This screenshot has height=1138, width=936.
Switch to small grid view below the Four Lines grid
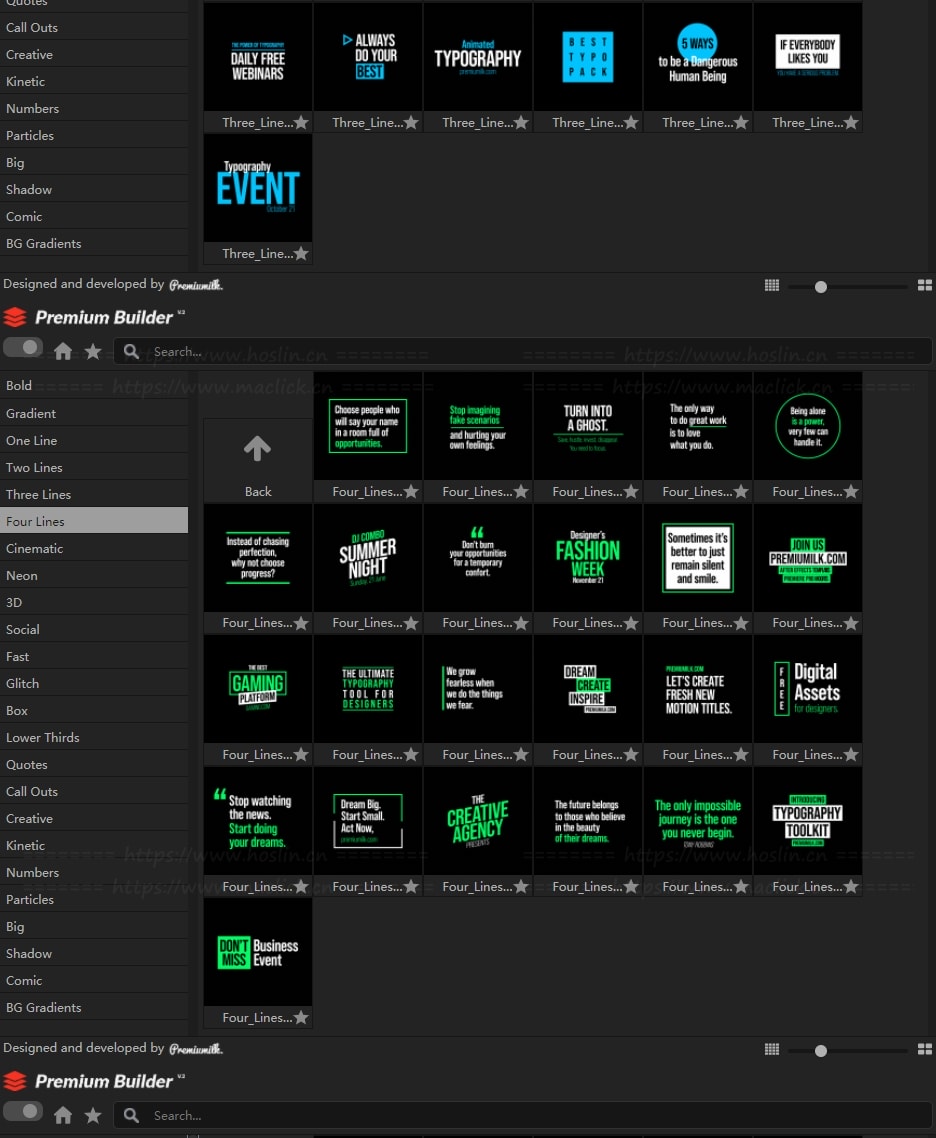772,1049
